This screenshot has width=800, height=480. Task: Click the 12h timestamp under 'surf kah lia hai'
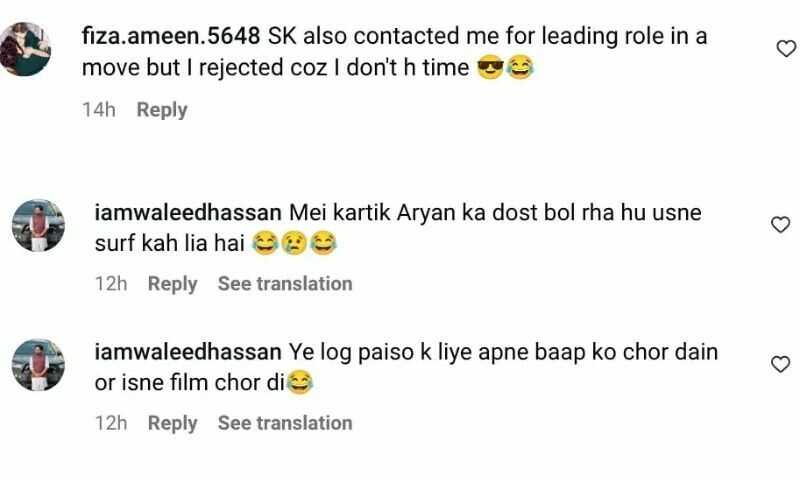(111, 284)
